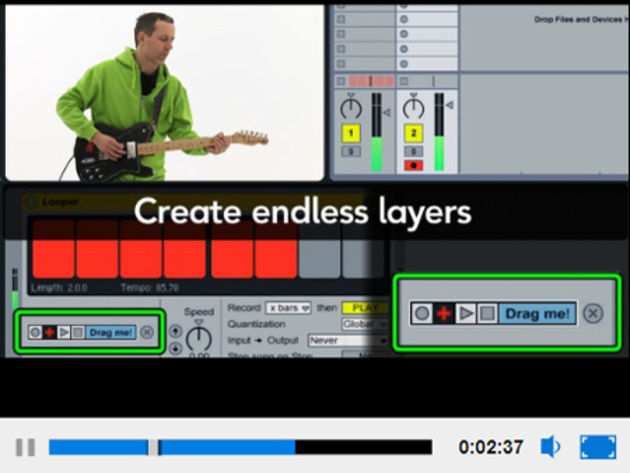Click track 1 clip status red blocks display
The width and height of the screenshot is (630, 473).
[371, 81]
